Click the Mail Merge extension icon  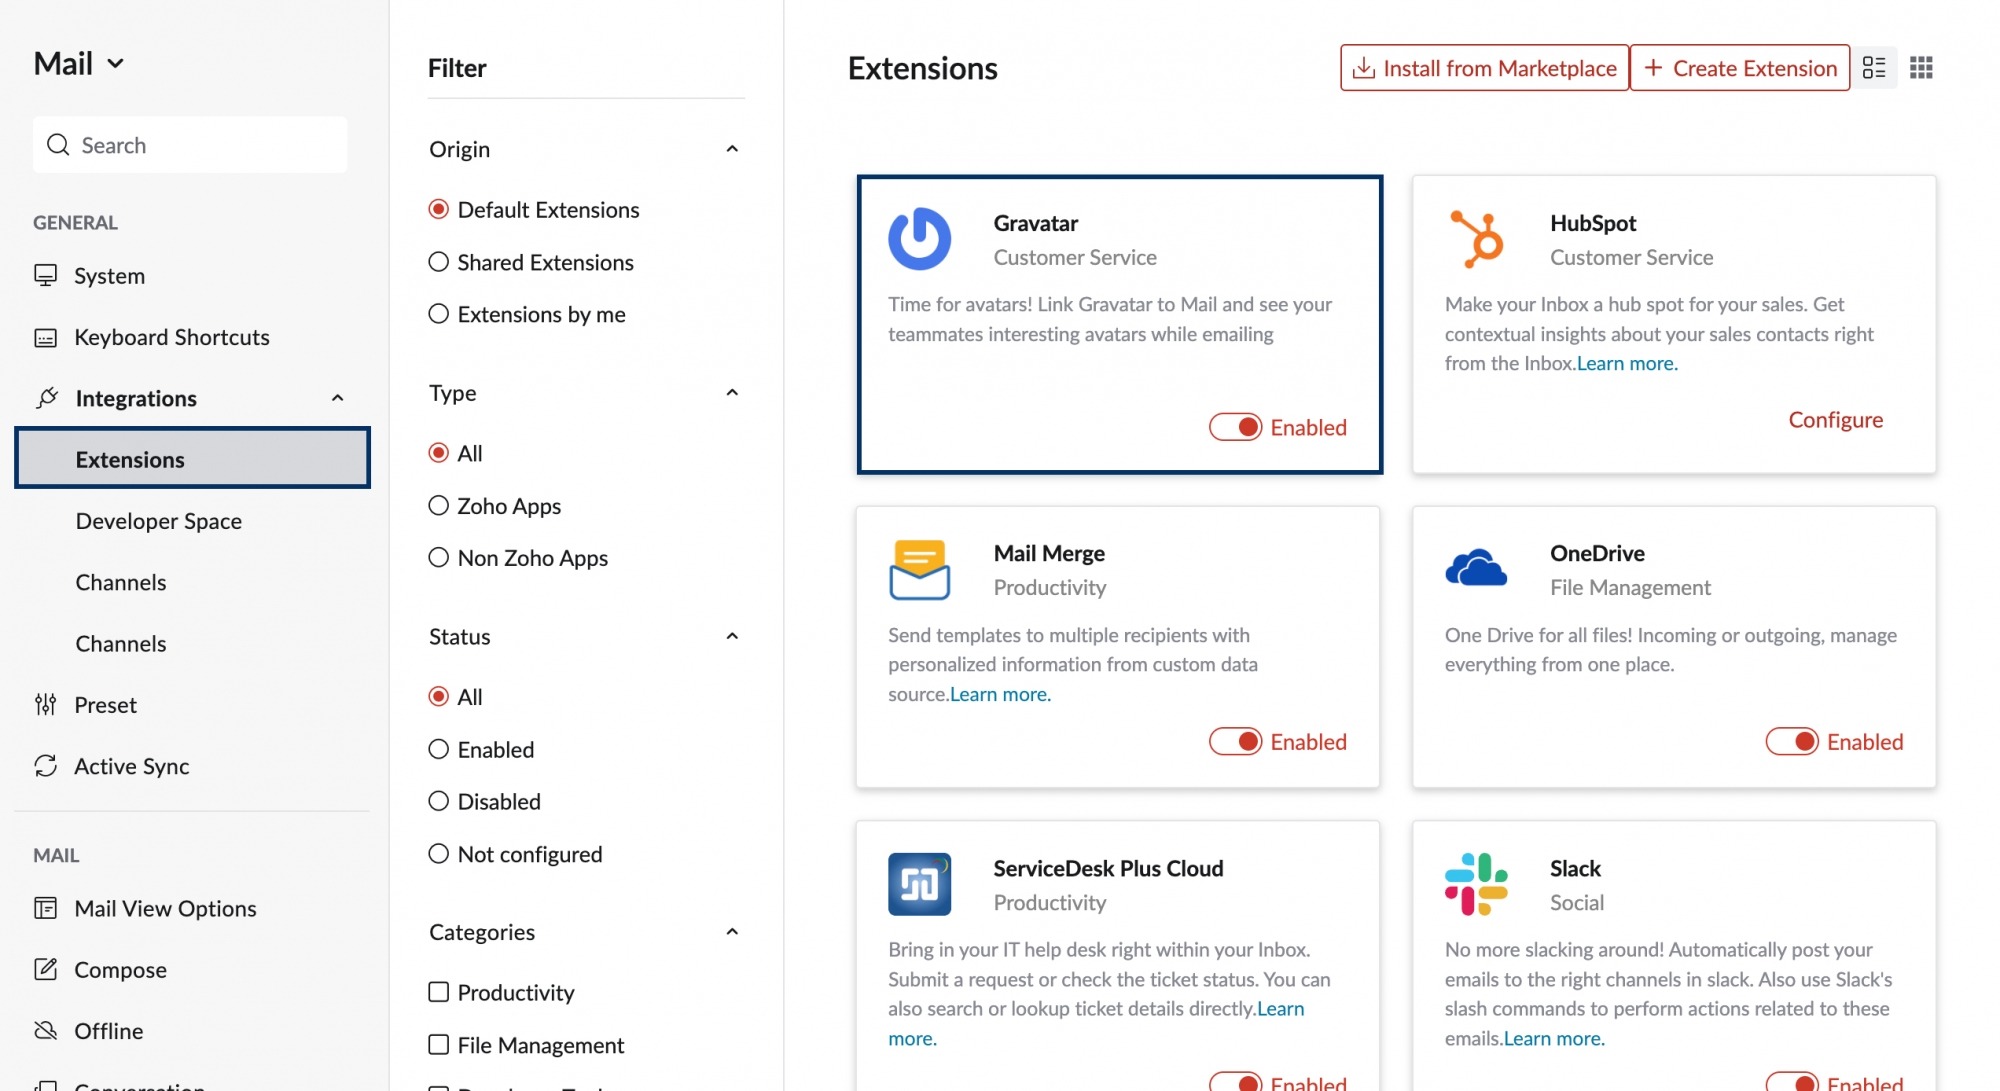pos(920,568)
